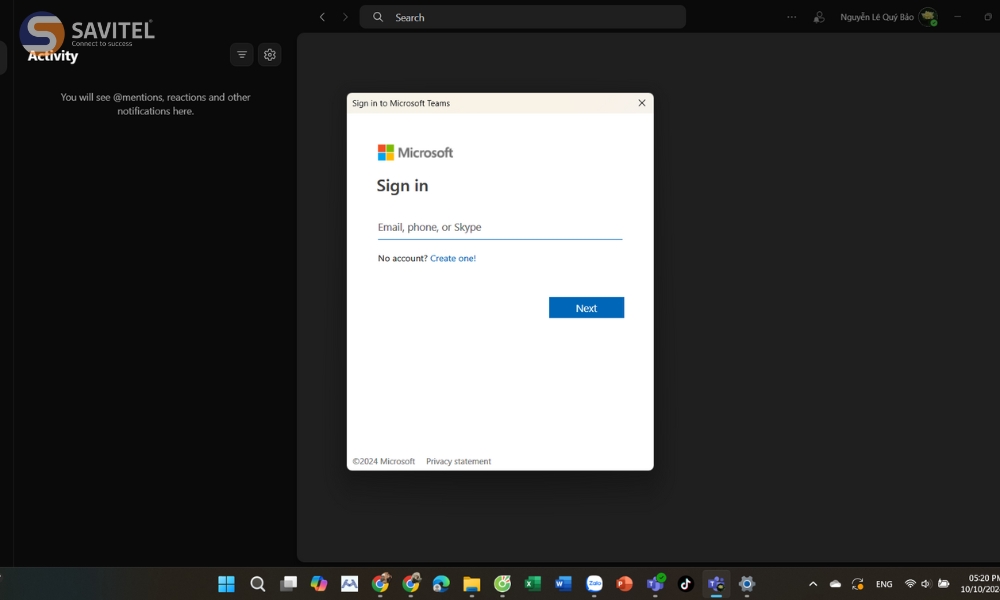Image resolution: width=1000 pixels, height=600 pixels.
Task: Open TikTok from the taskbar
Action: [686, 583]
